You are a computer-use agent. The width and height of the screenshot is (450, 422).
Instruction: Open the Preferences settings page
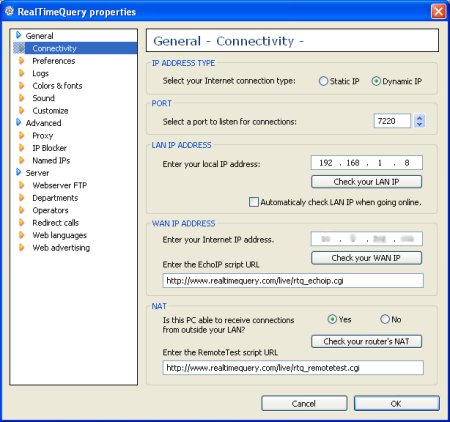tap(54, 61)
